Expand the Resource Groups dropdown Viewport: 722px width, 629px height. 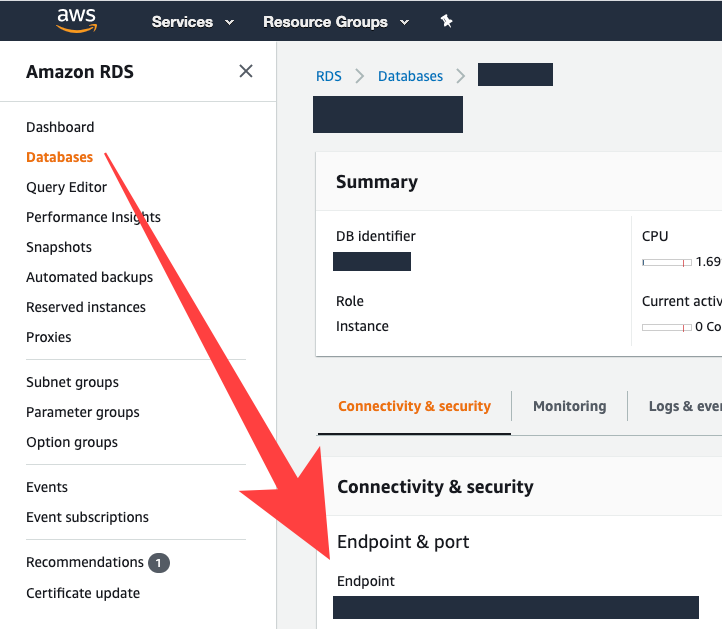tap(336, 22)
